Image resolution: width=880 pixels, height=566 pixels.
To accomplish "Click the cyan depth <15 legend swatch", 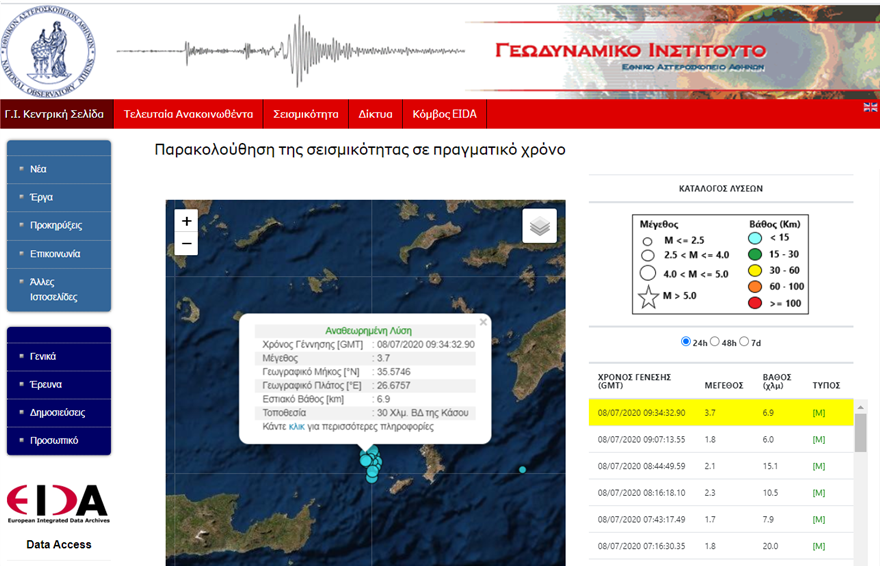I will (x=755, y=238).
